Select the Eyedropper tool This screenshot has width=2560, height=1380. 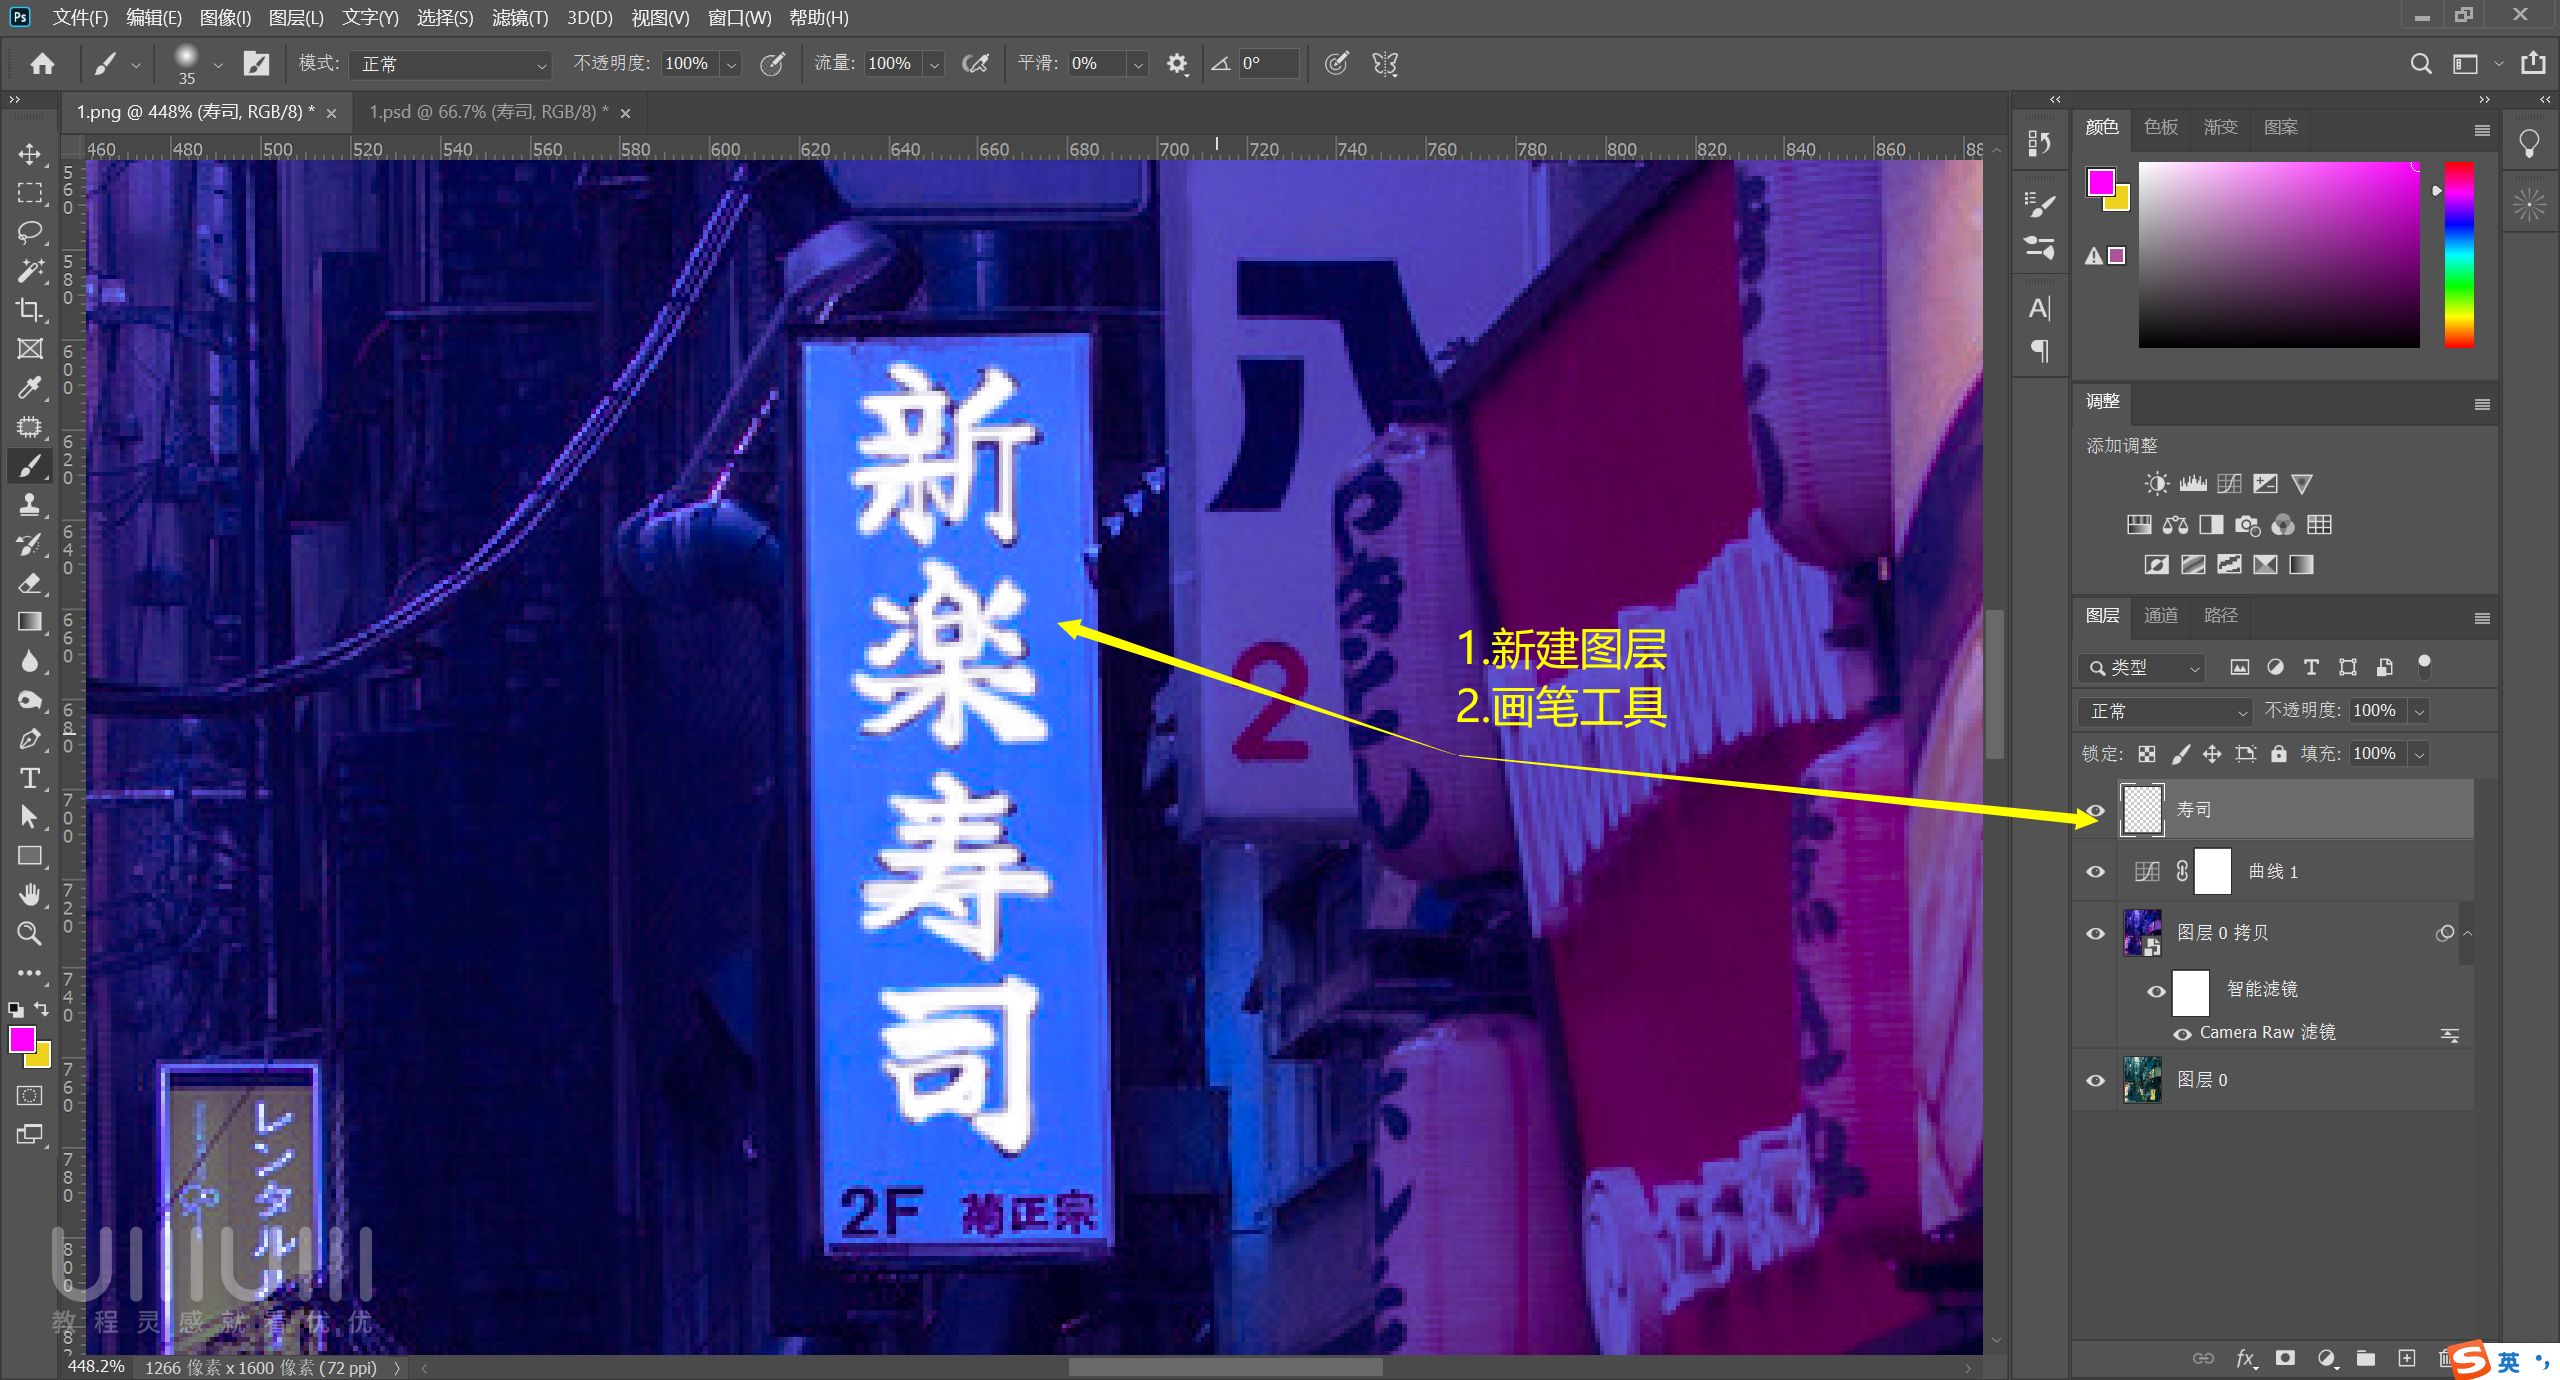coord(30,388)
